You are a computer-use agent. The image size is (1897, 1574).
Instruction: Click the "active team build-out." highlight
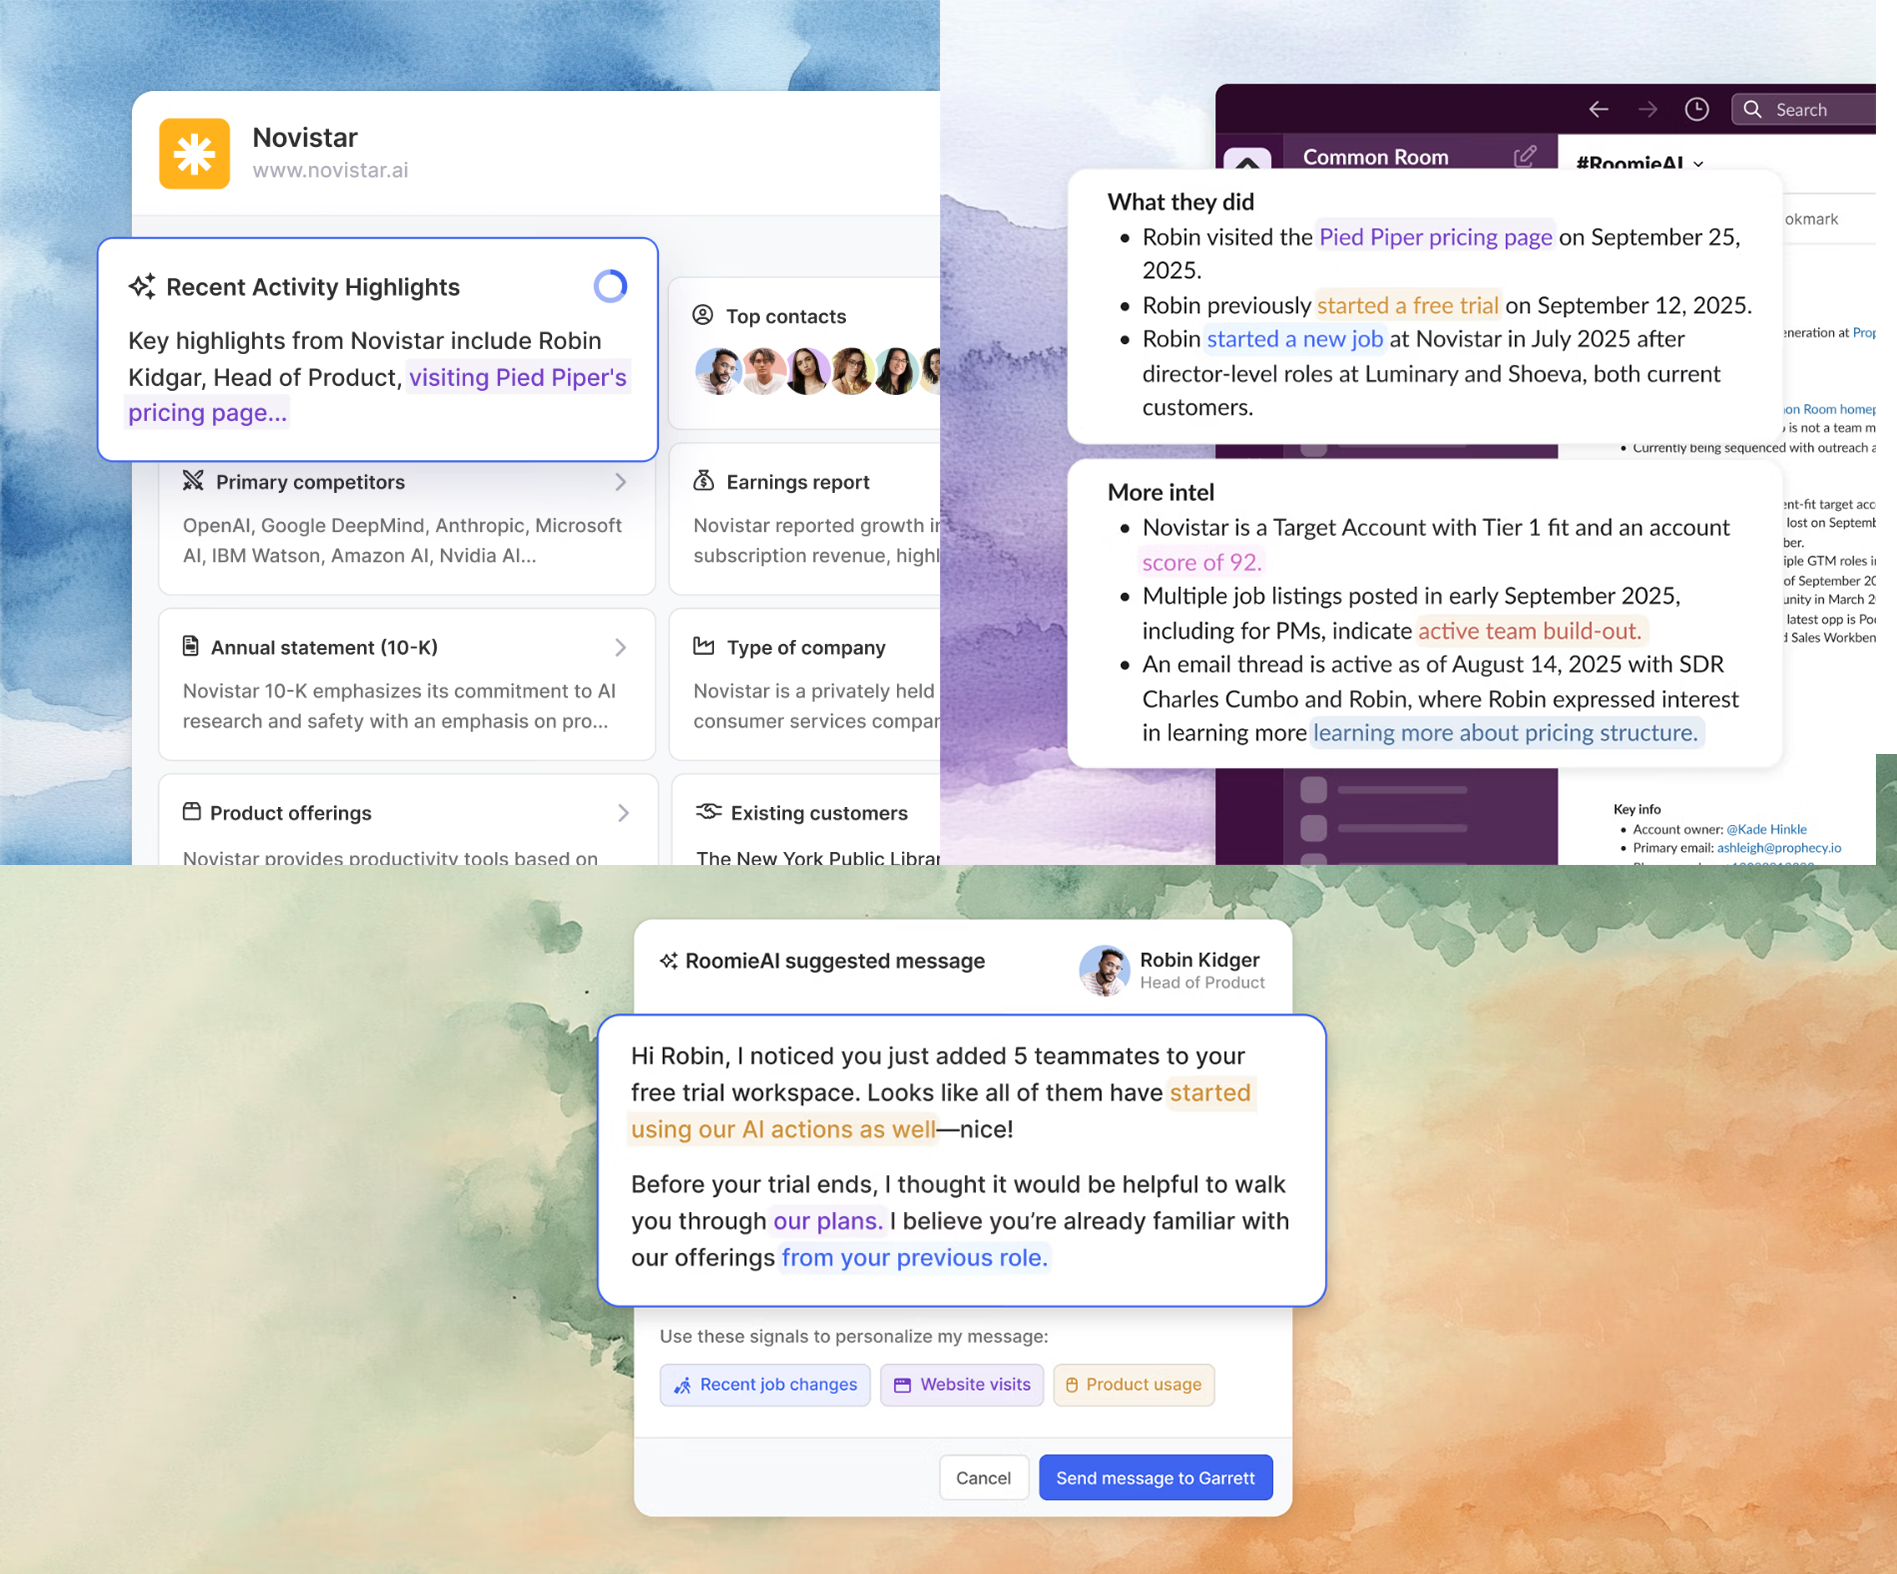pyautogui.click(x=1530, y=631)
